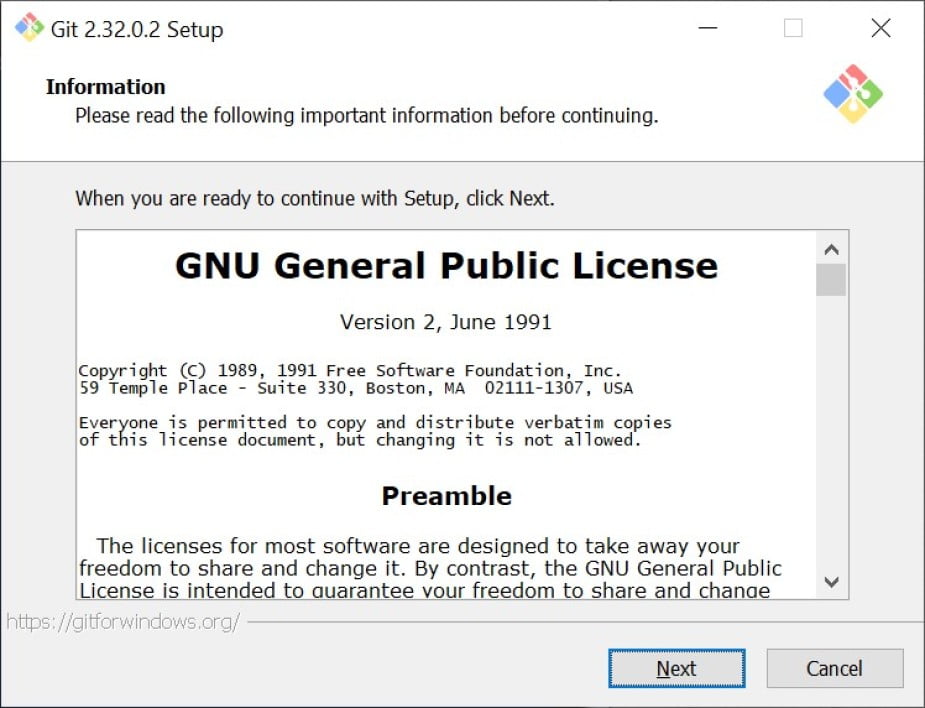Image resolution: width=925 pixels, height=708 pixels.
Task: Click the 'Everyone is permitted to copy' paragraph
Action: tap(375, 431)
